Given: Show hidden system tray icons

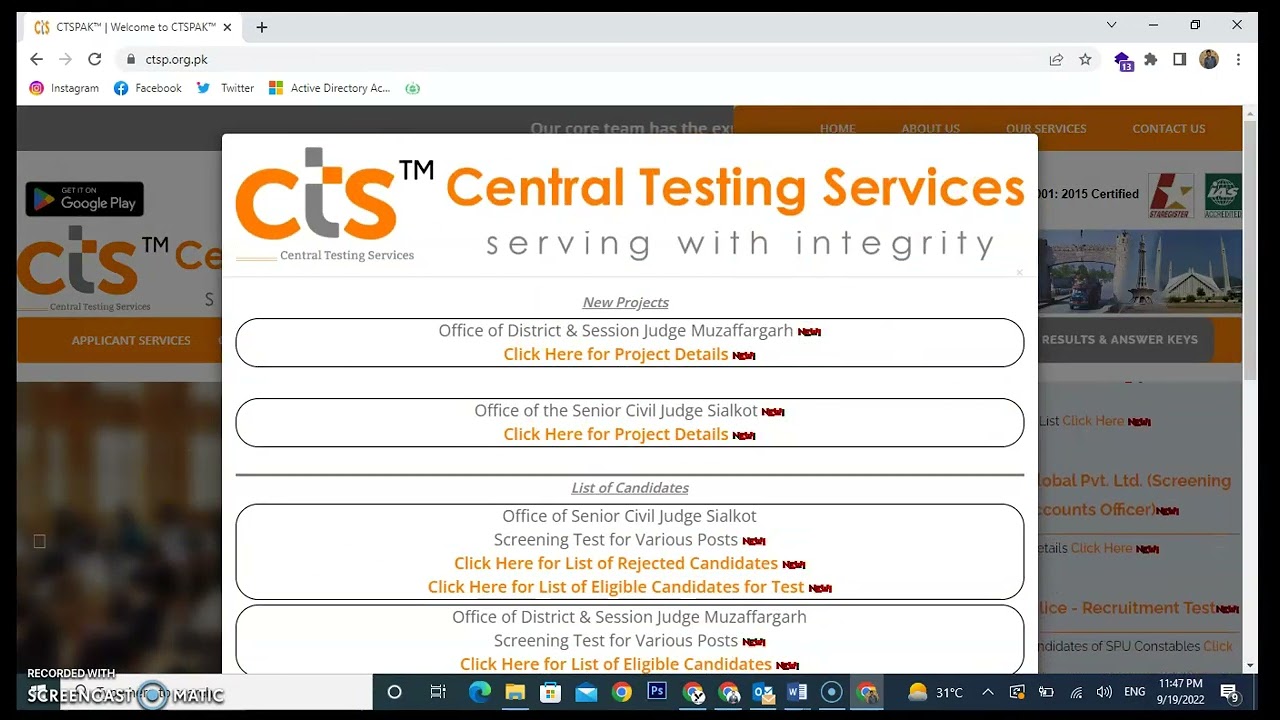Looking at the screenshot, I should click(x=988, y=692).
